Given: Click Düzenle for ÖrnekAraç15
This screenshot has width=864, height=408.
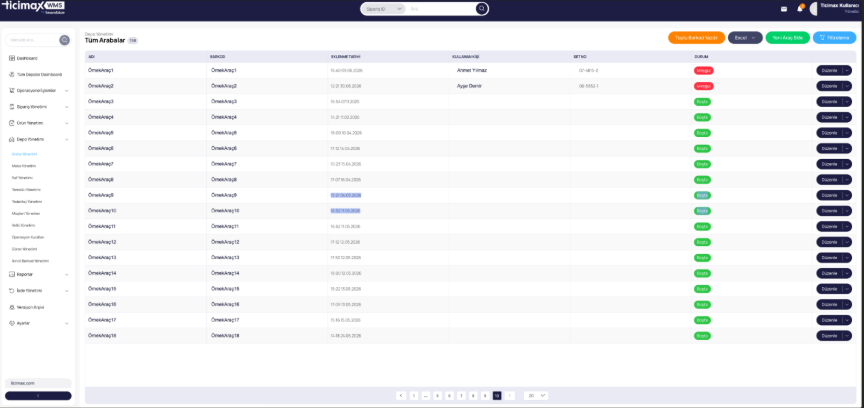Looking at the screenshot, I should click(x=829, y=288).
